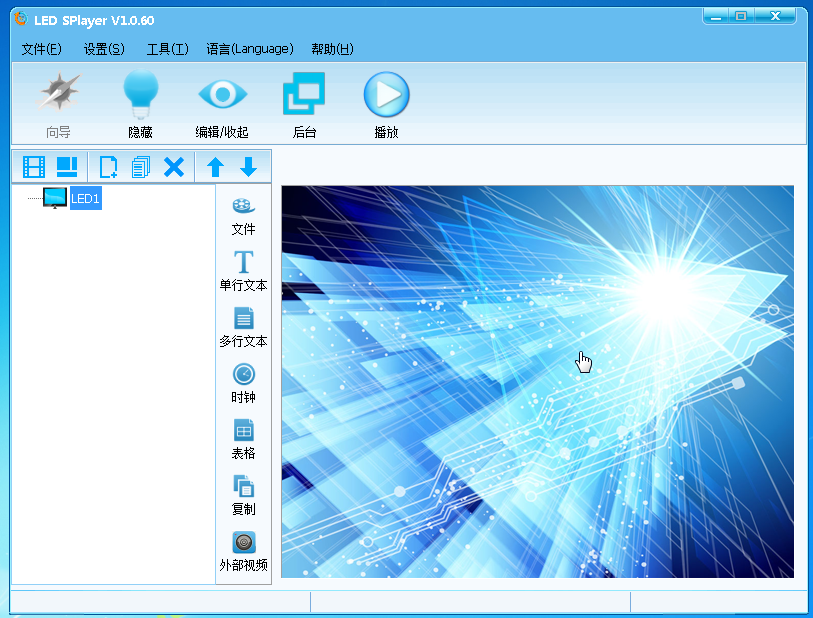813x618 pixels.
Task: Insert a 表格 table element
Action: [243, 439]
